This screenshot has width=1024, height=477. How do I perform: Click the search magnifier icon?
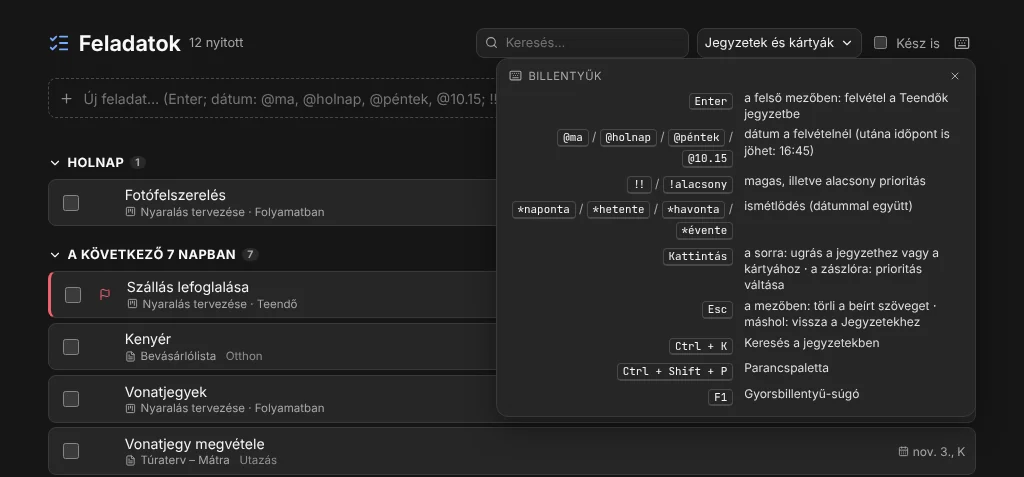click(x=491, y=43)
